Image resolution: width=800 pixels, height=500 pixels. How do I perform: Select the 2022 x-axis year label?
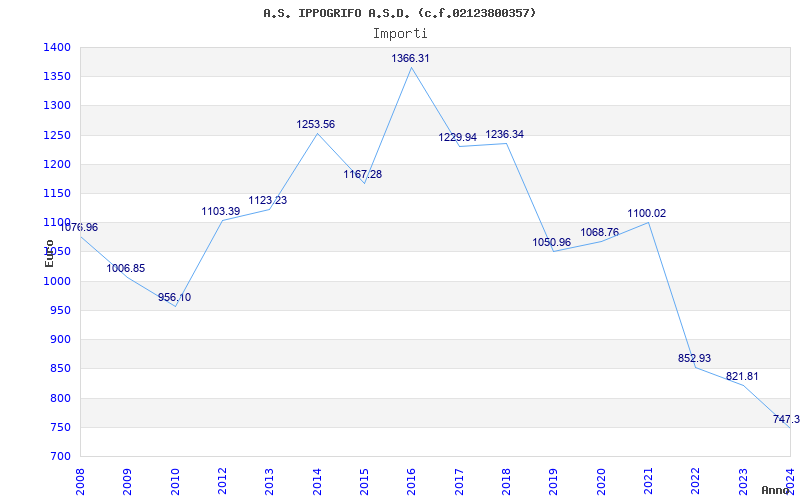[695, 482]
